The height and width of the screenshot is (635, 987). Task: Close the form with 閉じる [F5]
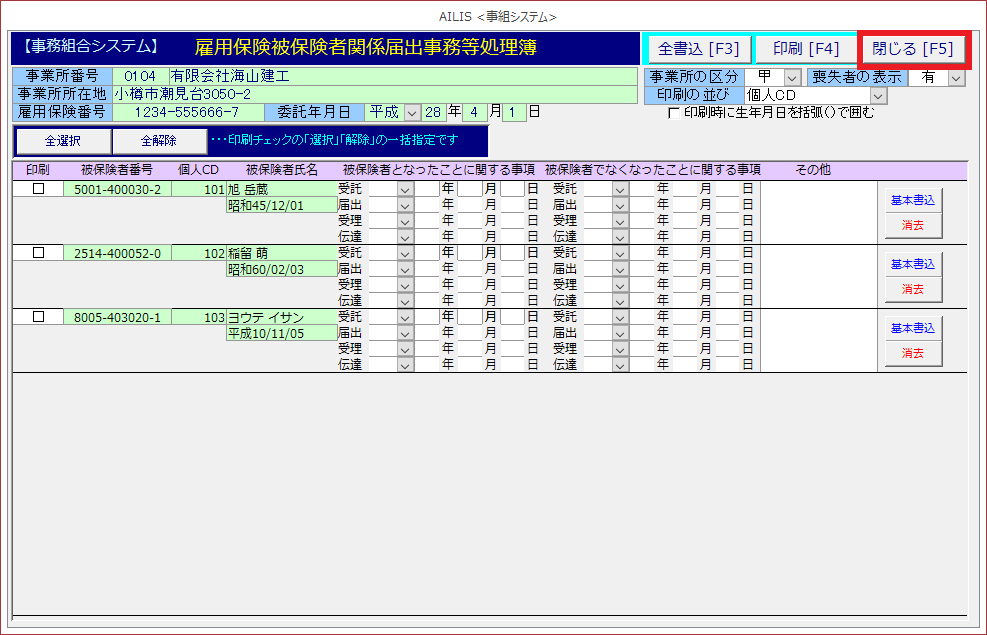point(912,49)
